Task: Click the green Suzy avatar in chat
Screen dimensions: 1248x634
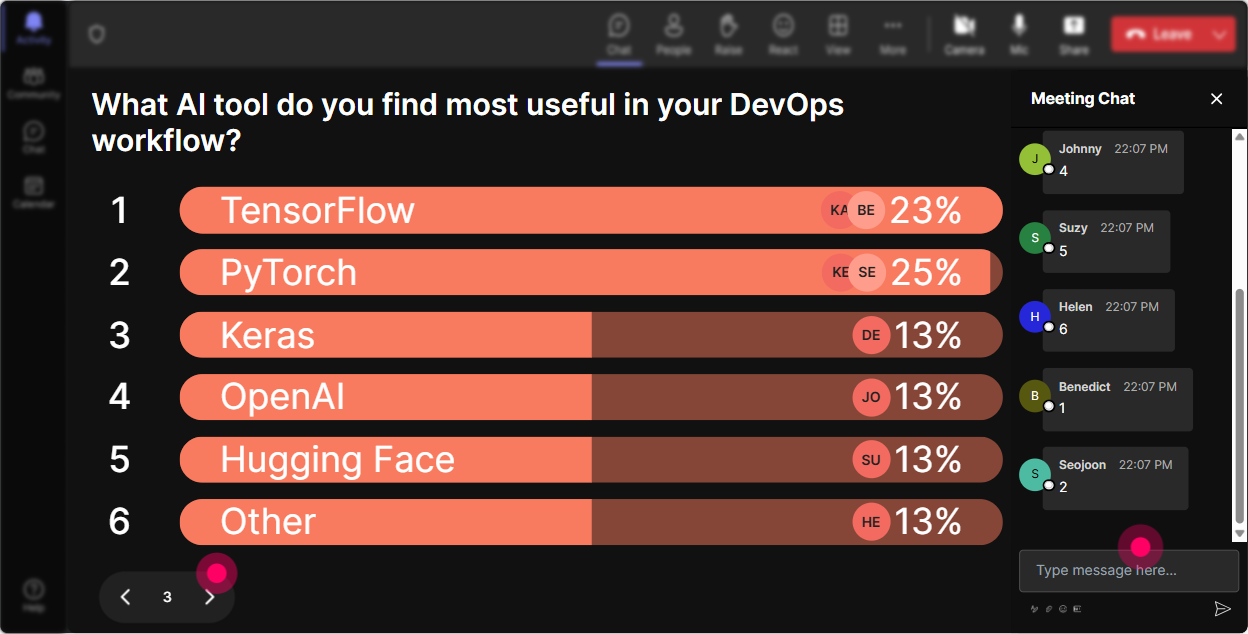Action: 1035,238
